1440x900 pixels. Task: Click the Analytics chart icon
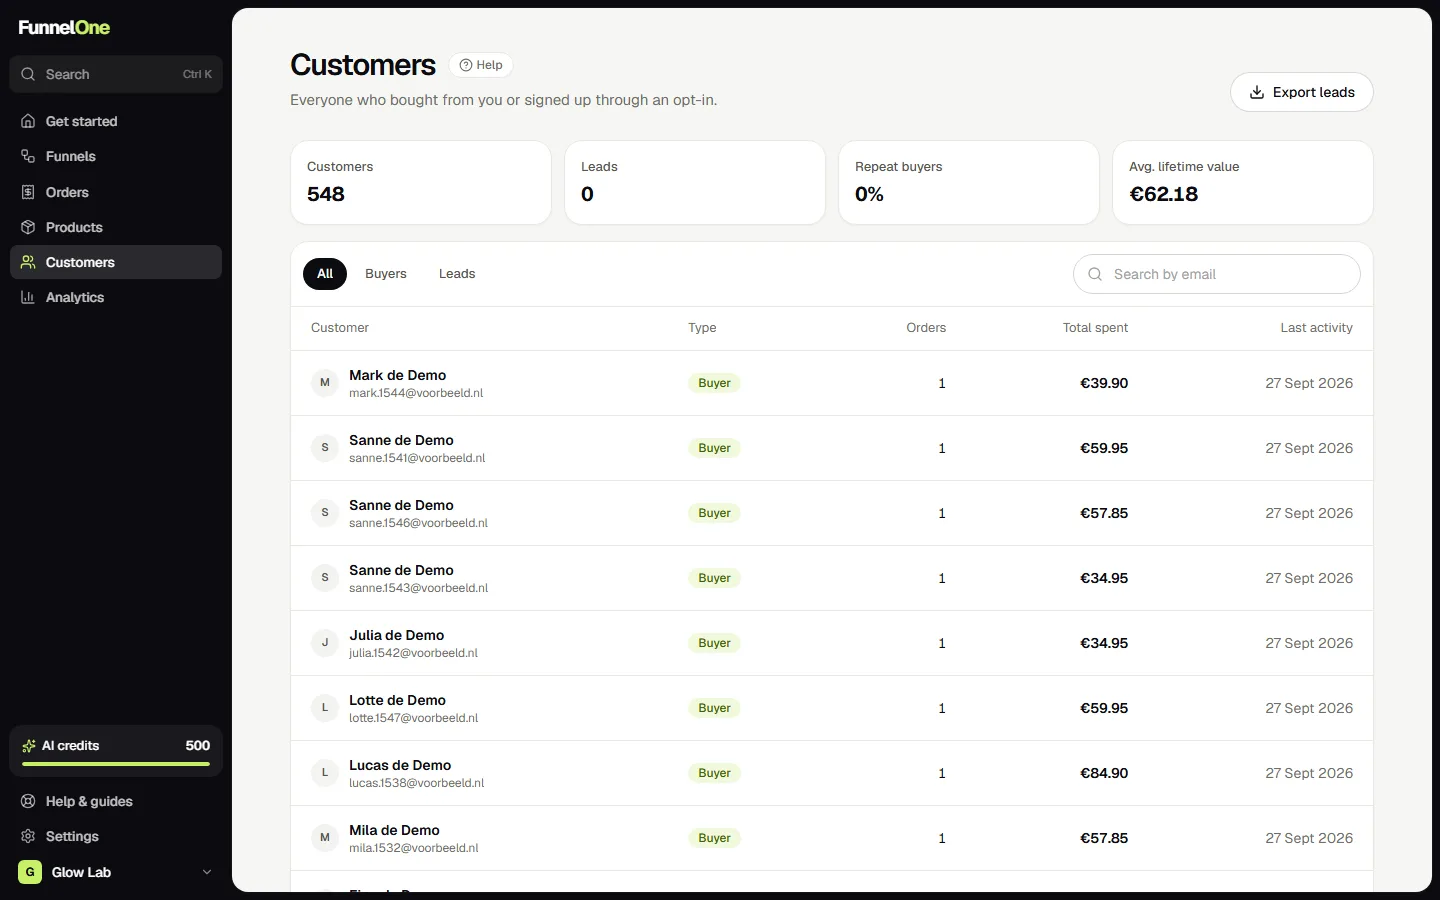click(x=28, y=297)
